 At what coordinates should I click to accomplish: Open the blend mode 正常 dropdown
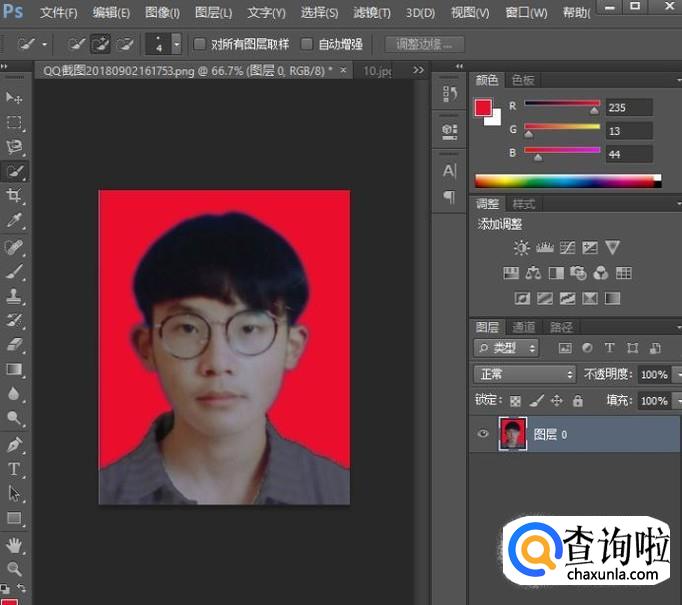pos(524,374)
